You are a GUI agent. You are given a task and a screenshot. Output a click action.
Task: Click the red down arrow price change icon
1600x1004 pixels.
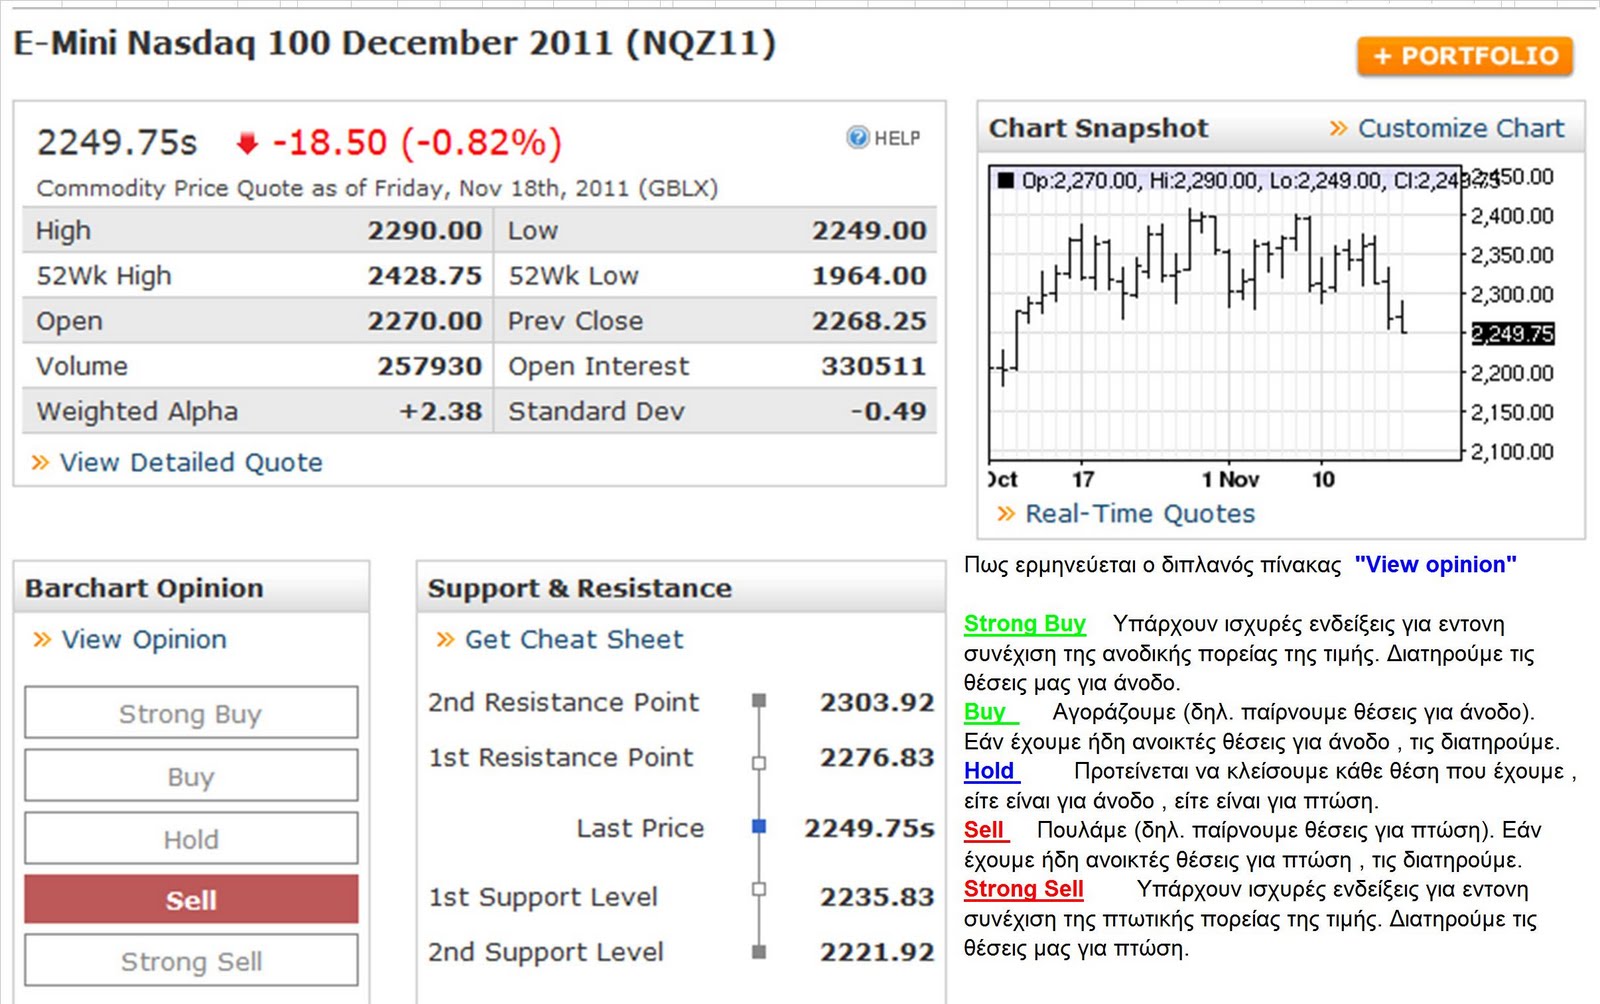tap(247, 144)
